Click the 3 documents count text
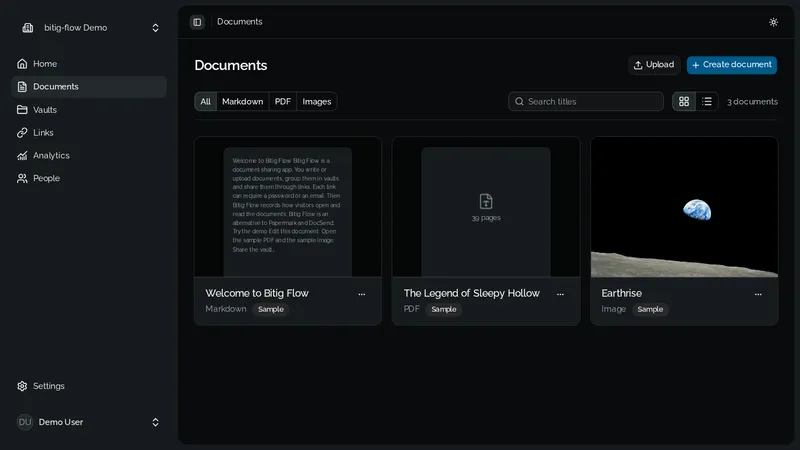Viewport: 800px width, 450px height. pos(752,102)
